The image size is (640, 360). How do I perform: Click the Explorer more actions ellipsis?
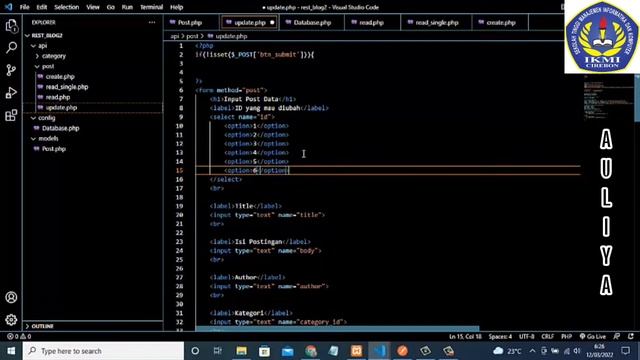(152, 22)
